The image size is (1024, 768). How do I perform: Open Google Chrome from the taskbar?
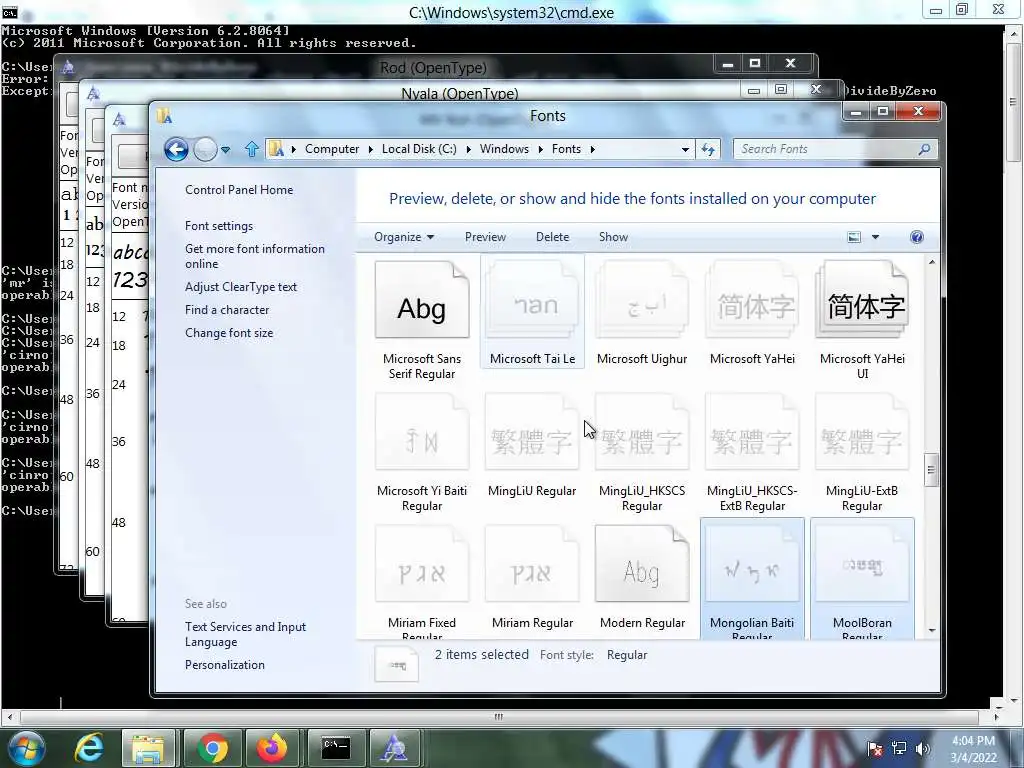[212, 748]
